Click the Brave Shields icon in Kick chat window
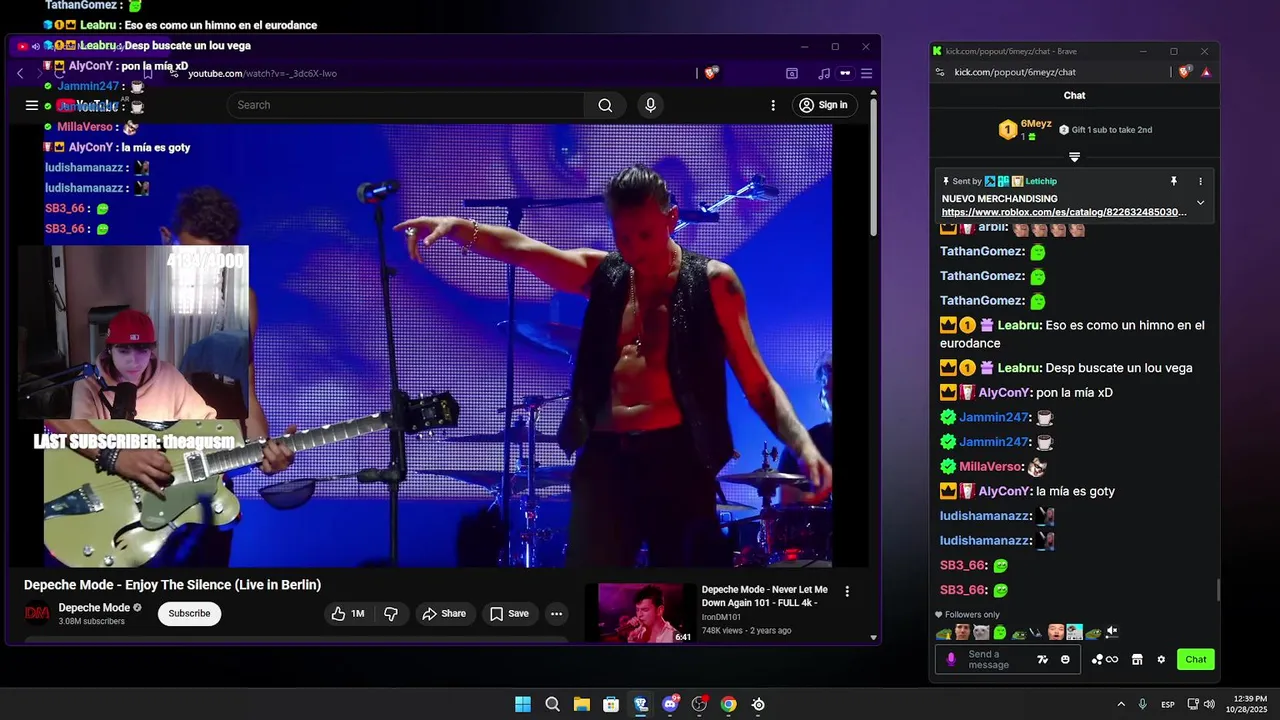Screen dimensions: 1280x720 tap(1185, 72)
